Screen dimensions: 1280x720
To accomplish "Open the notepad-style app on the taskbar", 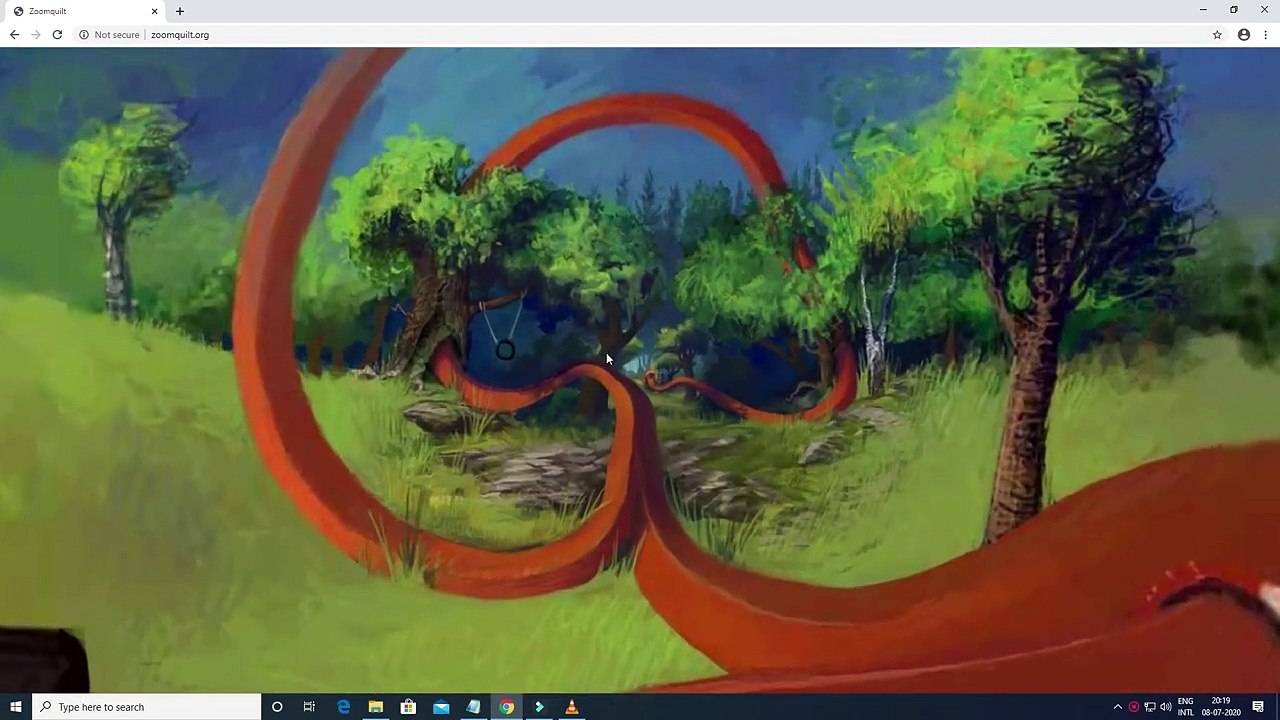I will coord(474,707).
